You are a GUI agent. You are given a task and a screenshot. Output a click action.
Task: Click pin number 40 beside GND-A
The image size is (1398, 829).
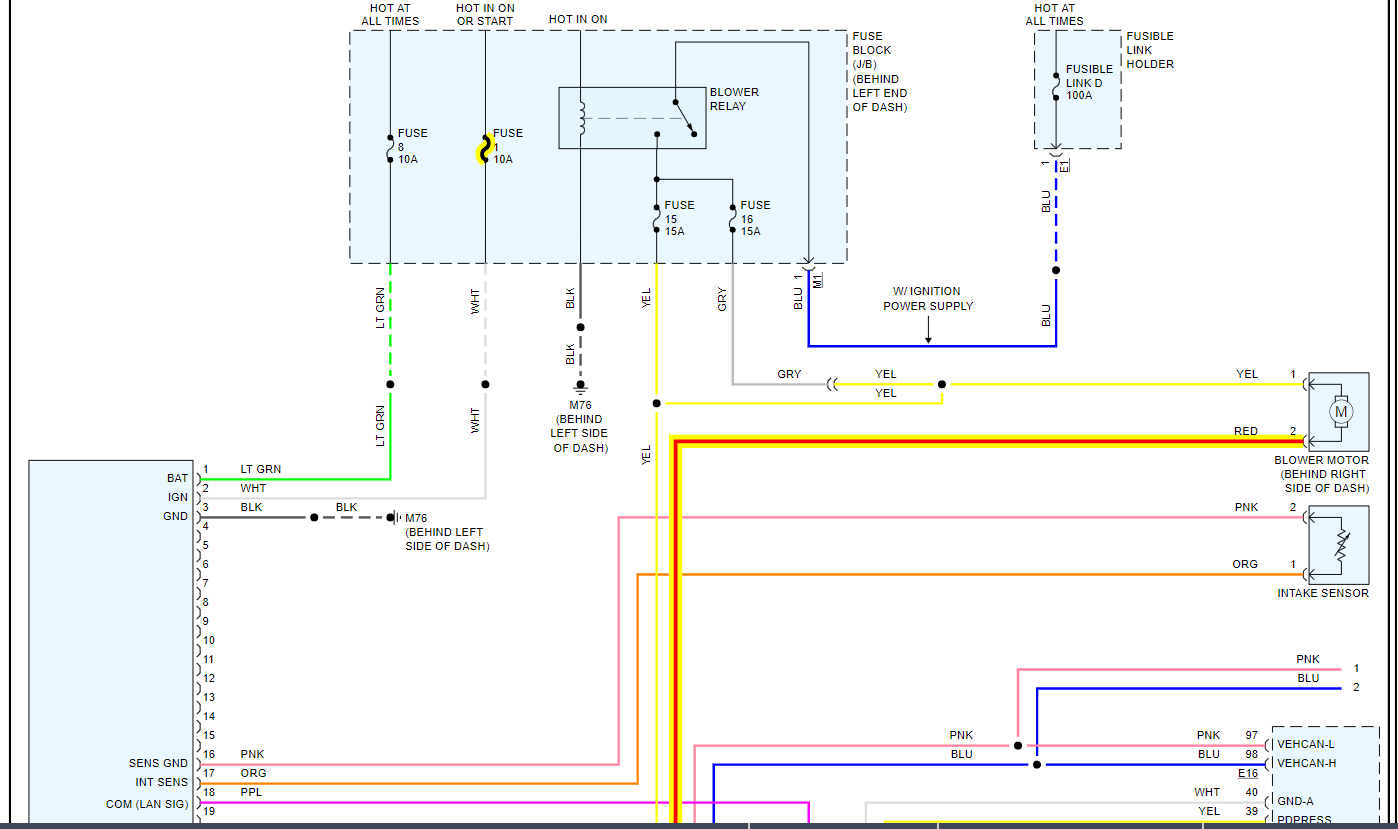coord(1251,792)
